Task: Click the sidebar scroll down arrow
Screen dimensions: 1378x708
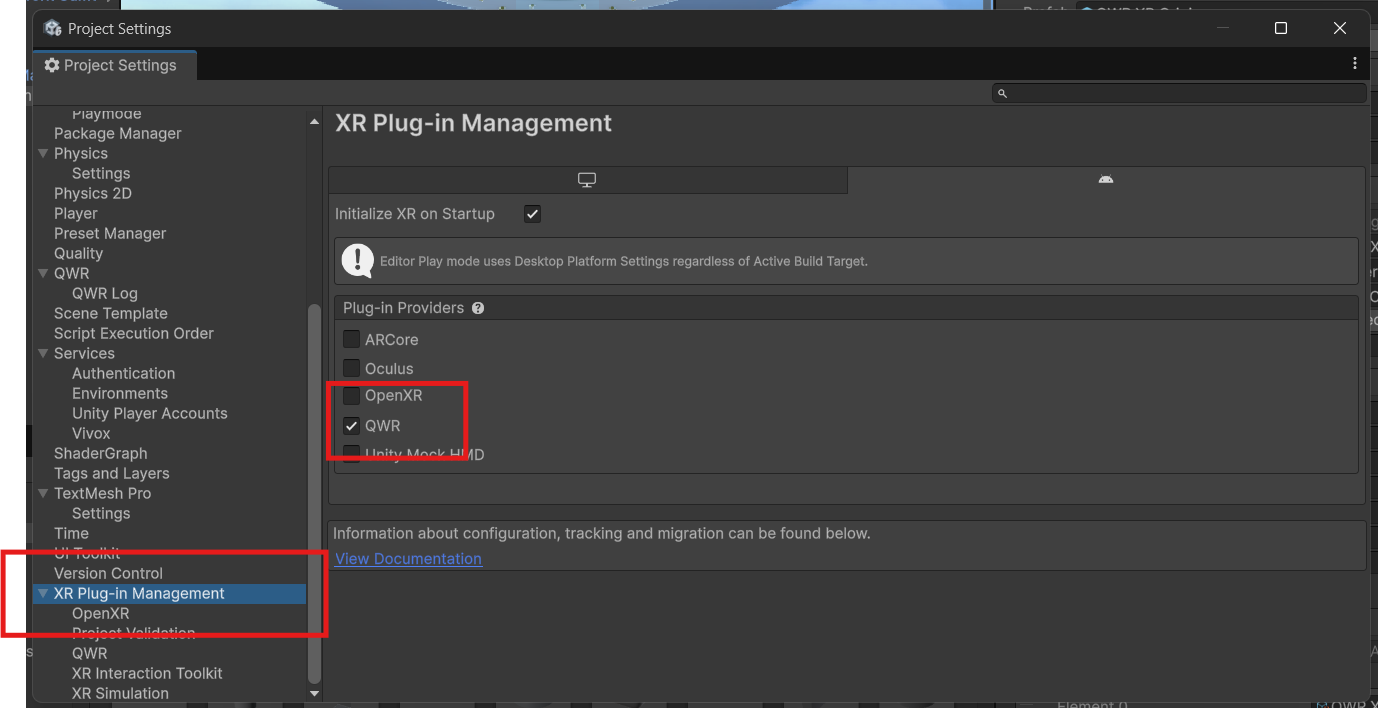Action: click(315, 693)
